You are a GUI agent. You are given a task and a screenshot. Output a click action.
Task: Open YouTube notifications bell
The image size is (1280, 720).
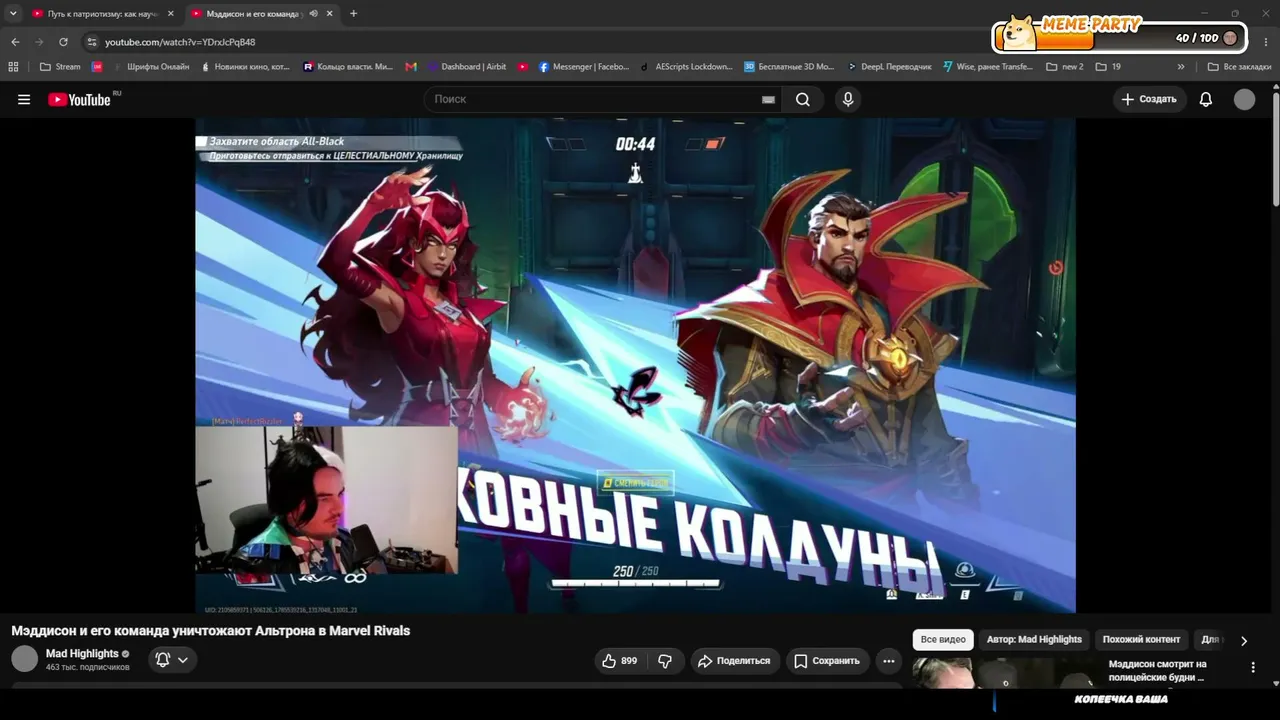tap(1206, 99)
